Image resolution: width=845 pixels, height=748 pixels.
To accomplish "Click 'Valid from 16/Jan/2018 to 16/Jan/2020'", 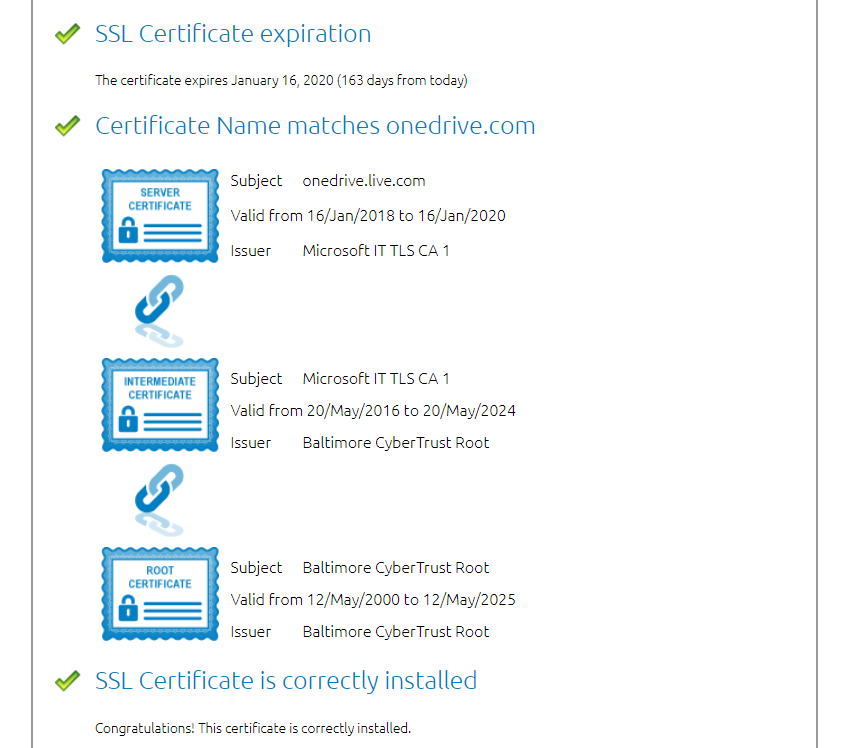I will point(368,216).
